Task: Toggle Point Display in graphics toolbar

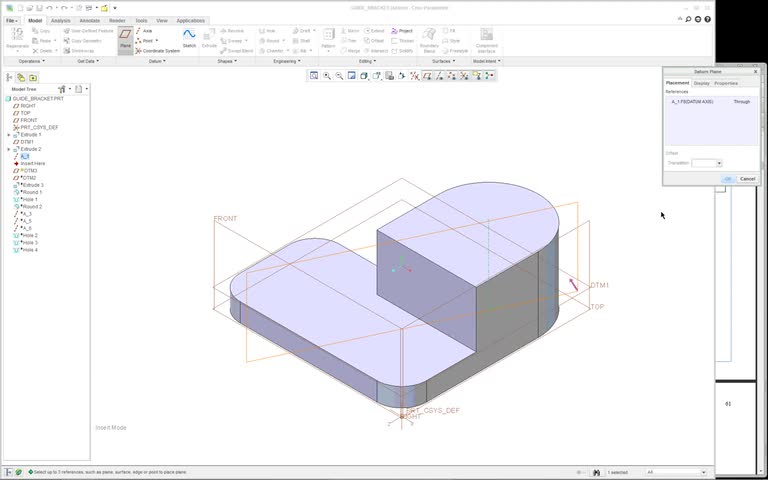Action: pyautogui.click(x=452, y=75)
